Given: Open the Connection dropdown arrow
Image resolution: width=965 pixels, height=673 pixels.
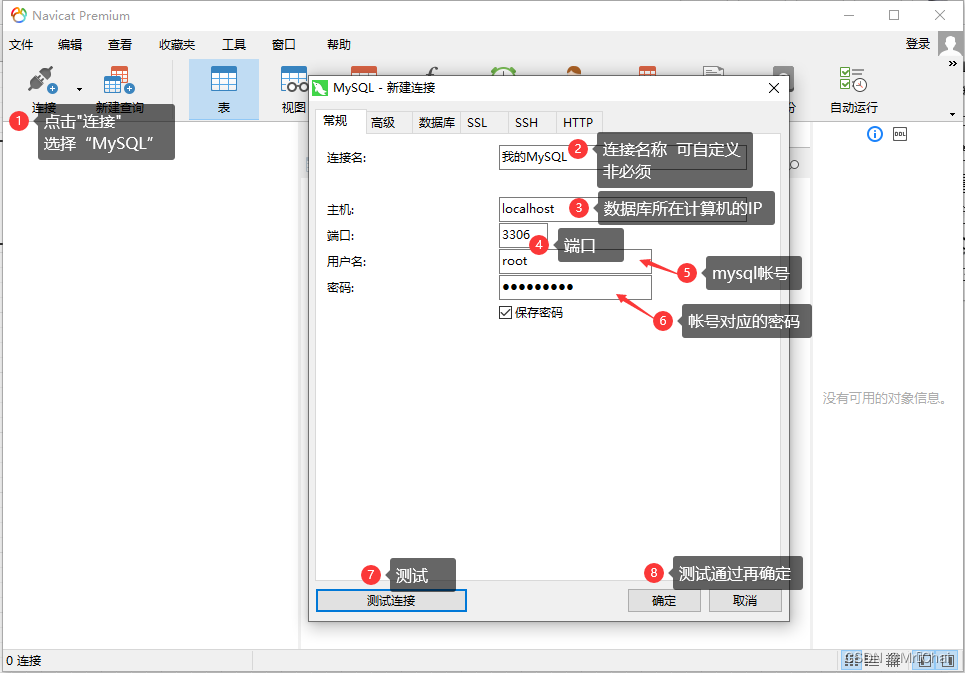Looking at the screenshot, I should click(79, 90).
